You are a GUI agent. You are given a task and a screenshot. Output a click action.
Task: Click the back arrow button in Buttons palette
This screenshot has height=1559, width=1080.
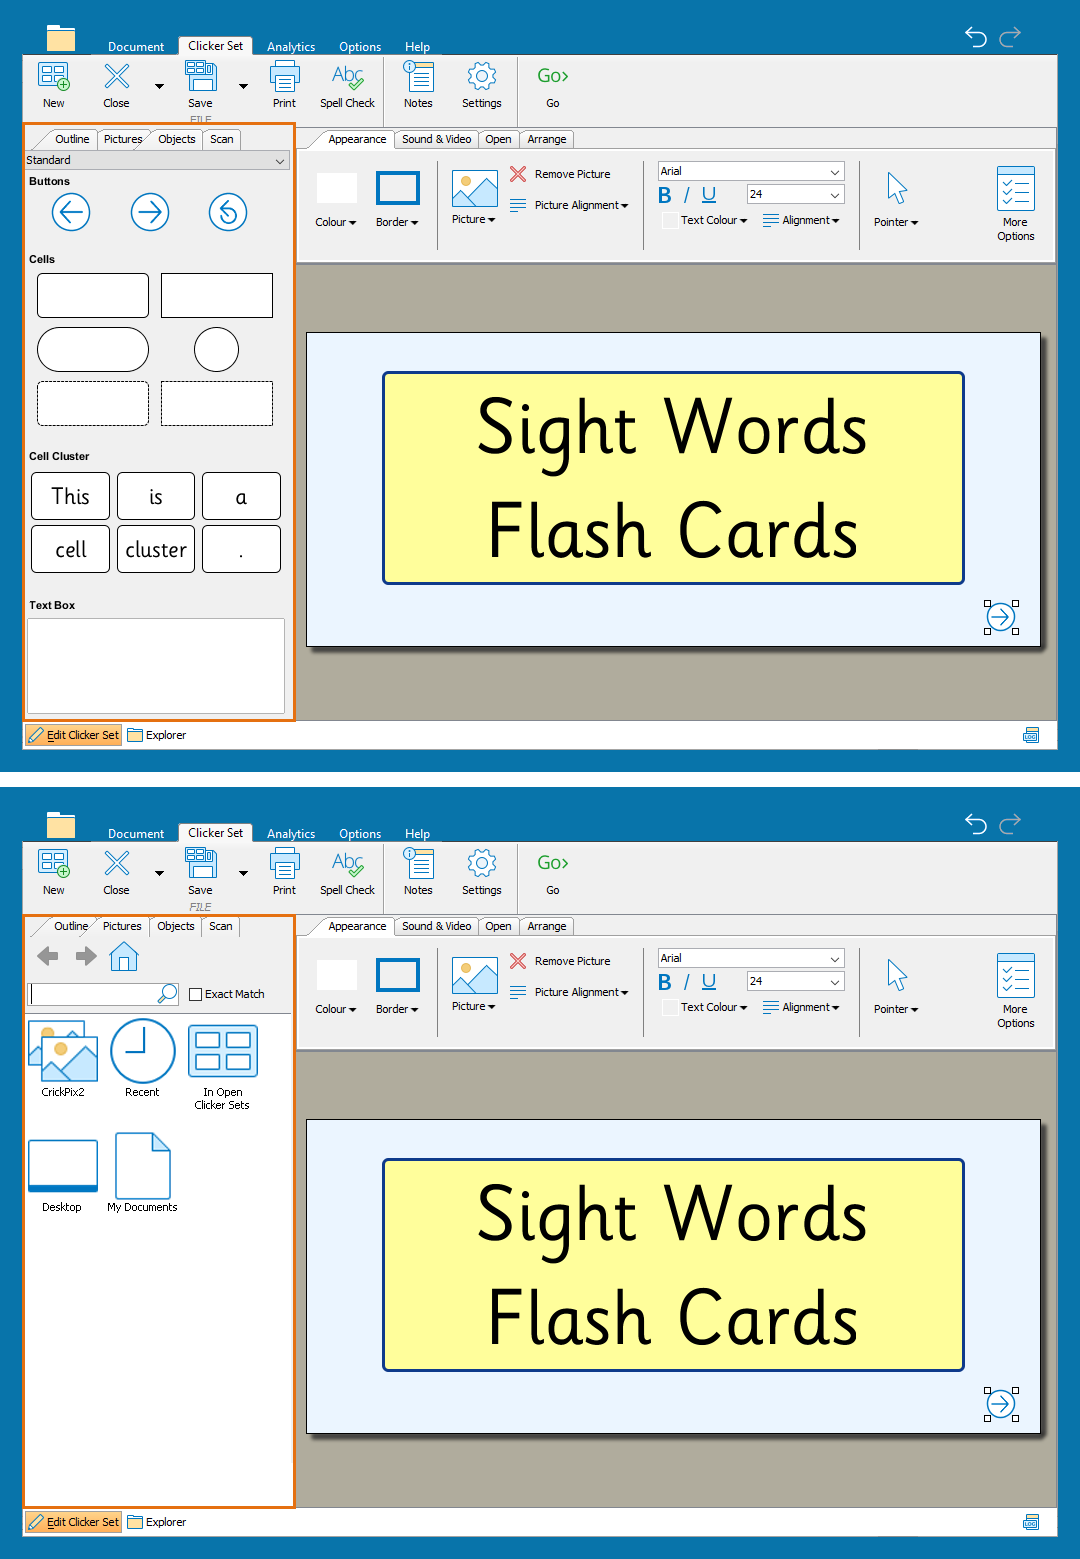[71, 212]
